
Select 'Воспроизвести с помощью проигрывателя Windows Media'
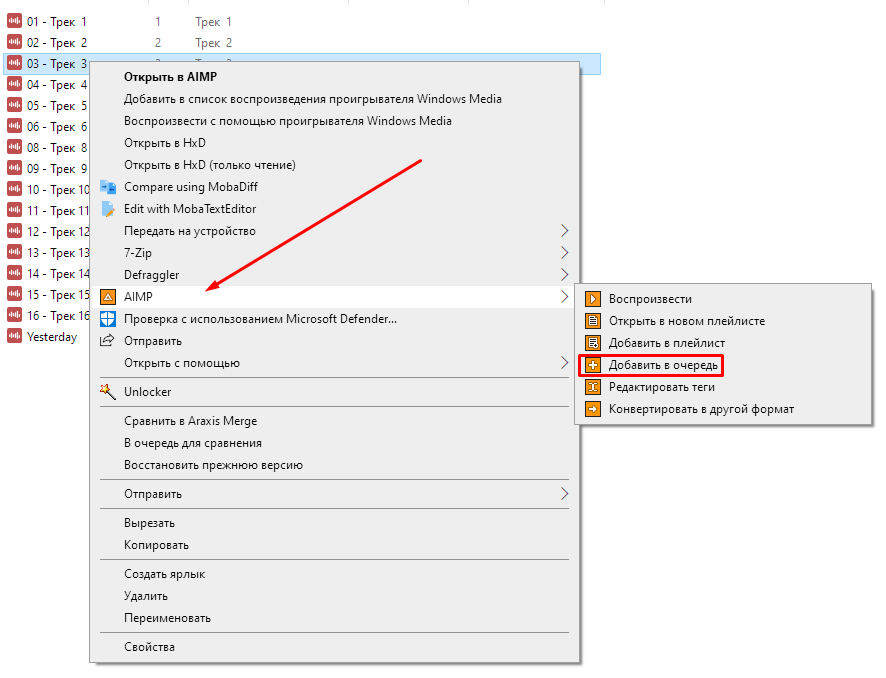(x=288, y=121)
